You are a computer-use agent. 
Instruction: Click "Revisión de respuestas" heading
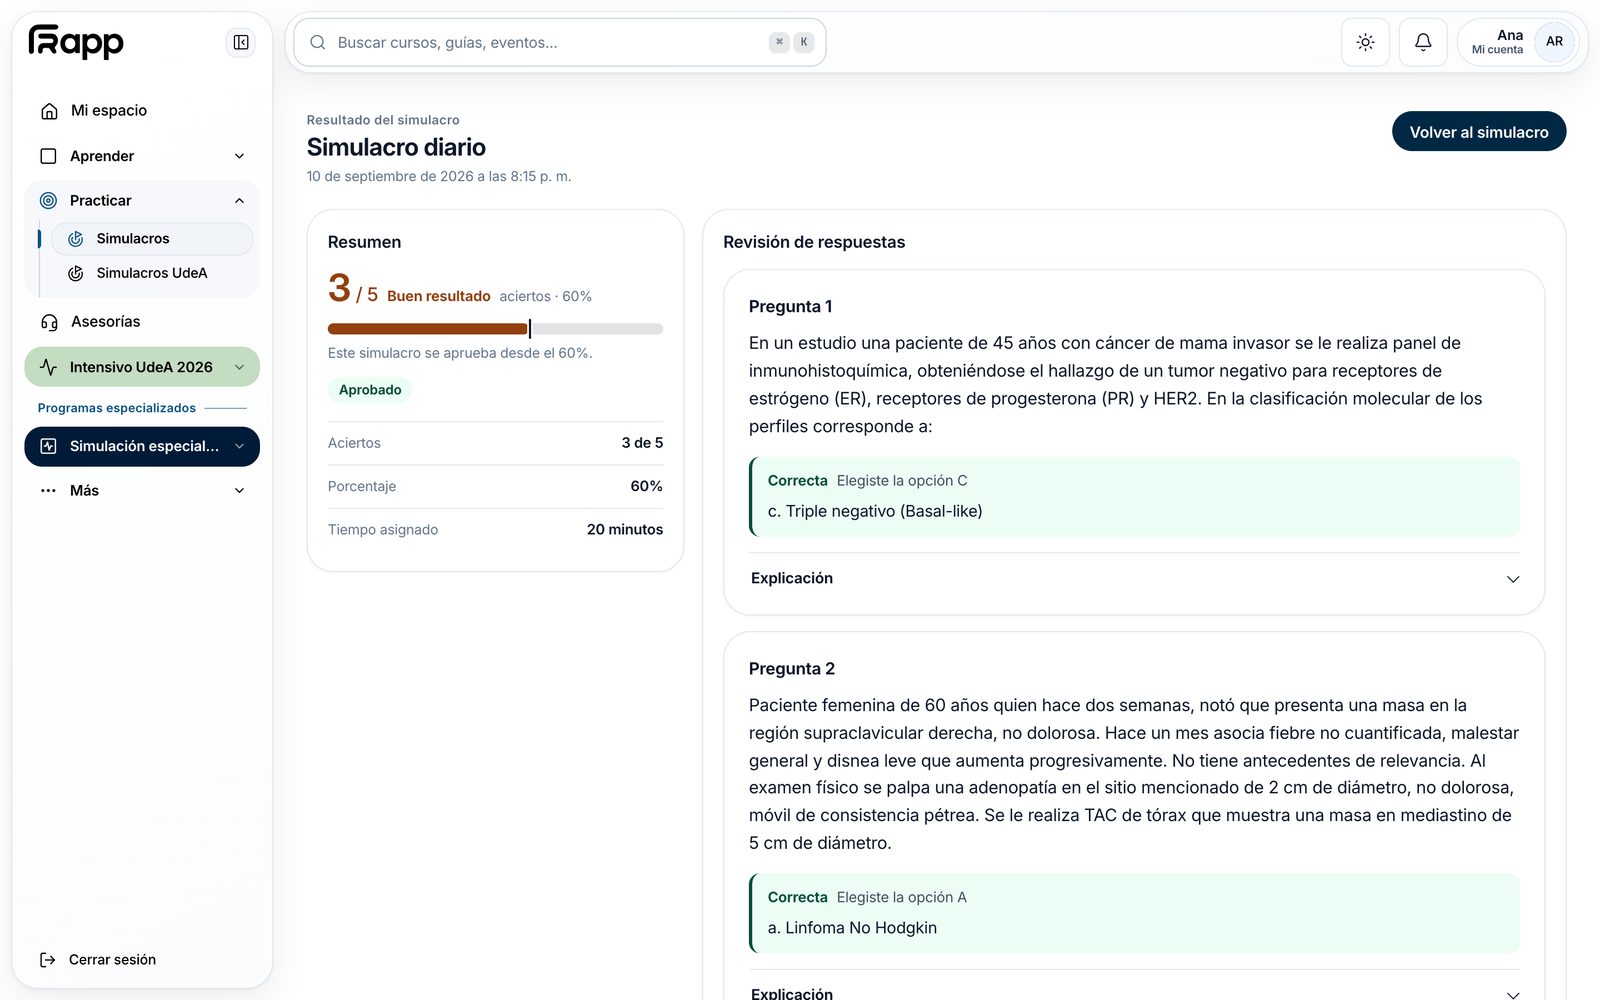click(814, 242)
